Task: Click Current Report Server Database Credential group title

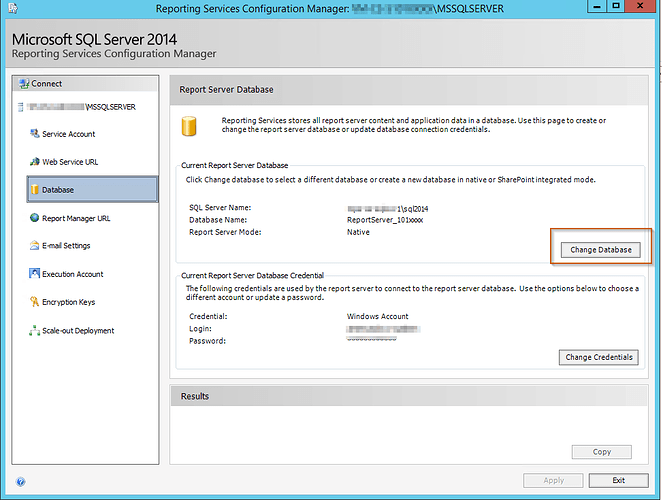Action: (252, 276)
